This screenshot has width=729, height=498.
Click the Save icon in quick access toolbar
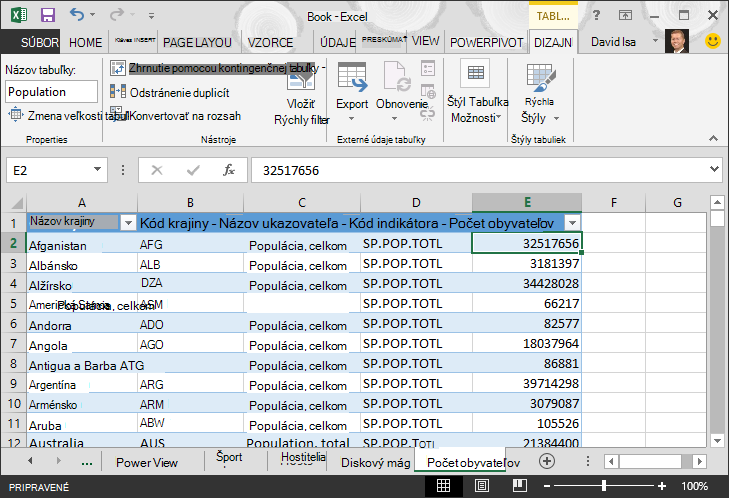coord(47,15)
